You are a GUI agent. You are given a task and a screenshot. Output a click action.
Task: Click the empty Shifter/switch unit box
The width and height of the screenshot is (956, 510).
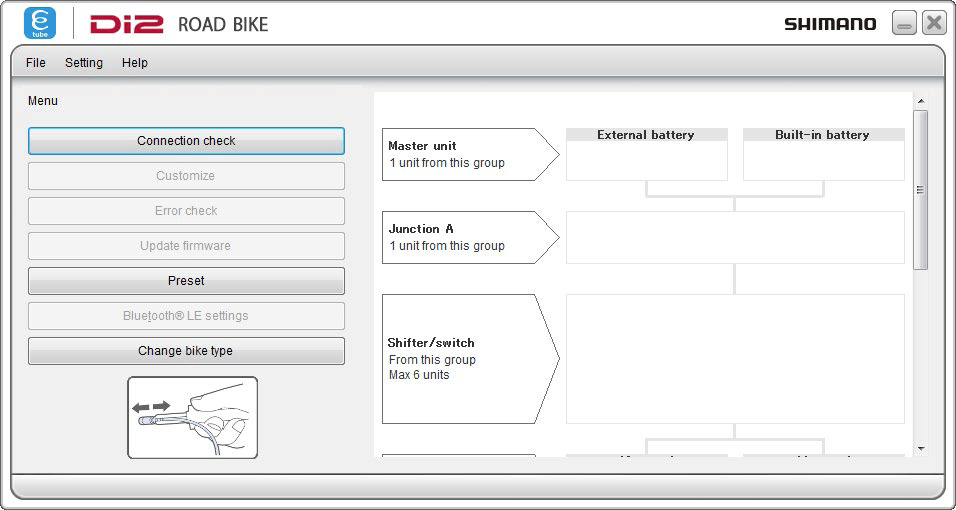pyautogui.click(x=735, y=359)
